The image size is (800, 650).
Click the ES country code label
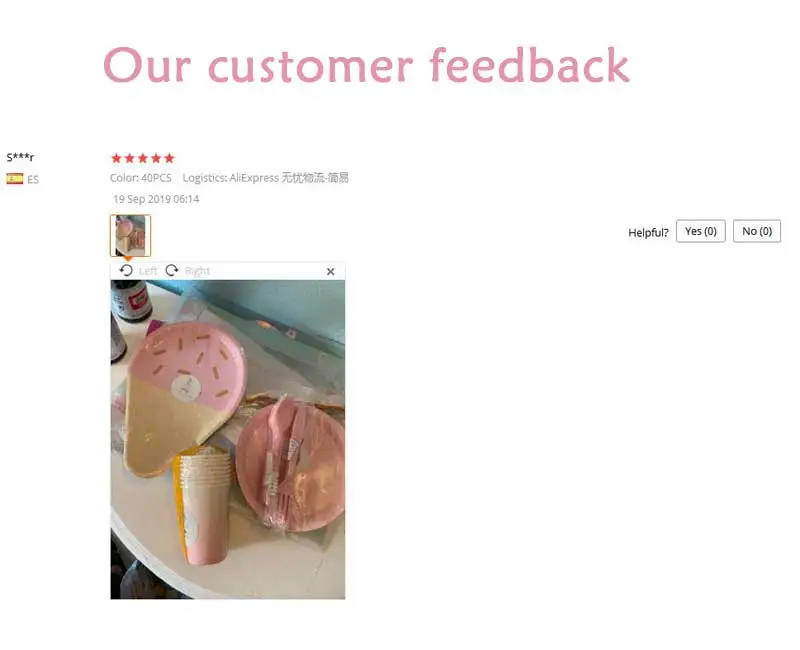click(x=33, y=179)
